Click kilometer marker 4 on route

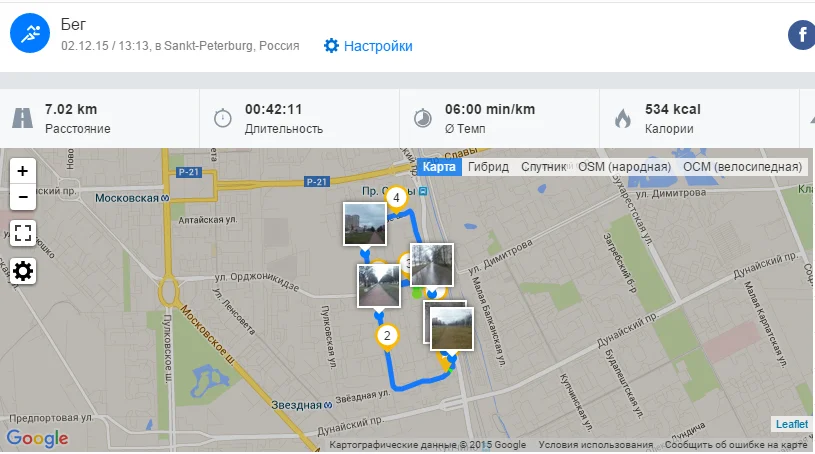click(396, 198)
